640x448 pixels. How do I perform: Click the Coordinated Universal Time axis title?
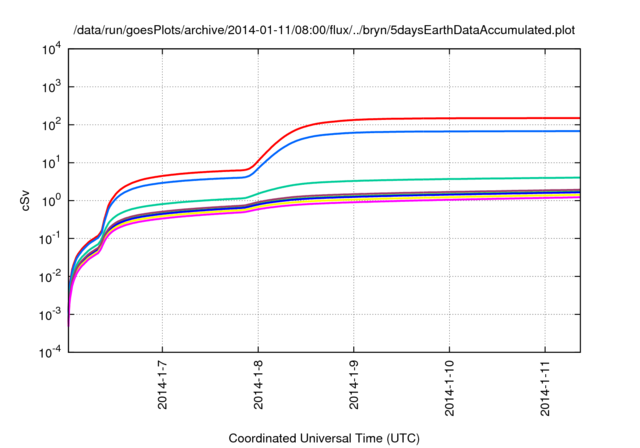point(324,439)
